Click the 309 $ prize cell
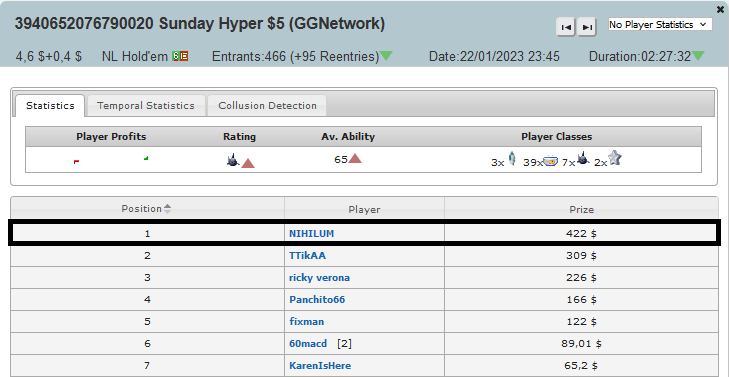 pyautogui.click(x=581, y=256)
